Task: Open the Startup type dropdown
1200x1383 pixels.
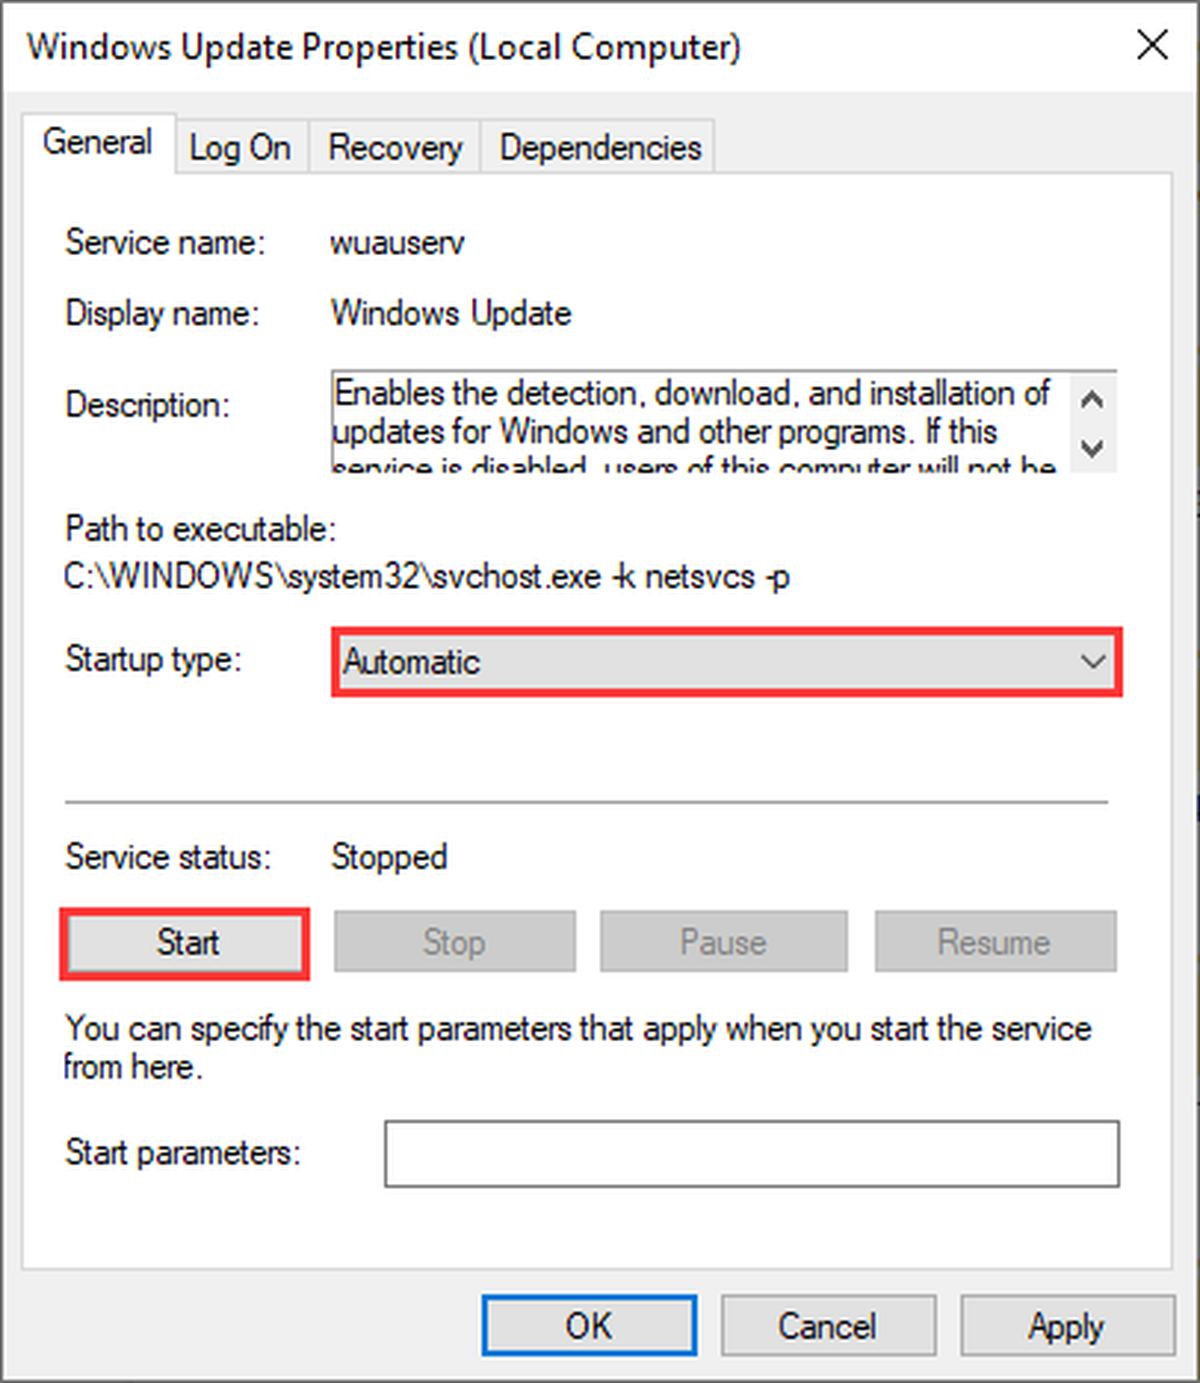Action: tap(727, 662)
